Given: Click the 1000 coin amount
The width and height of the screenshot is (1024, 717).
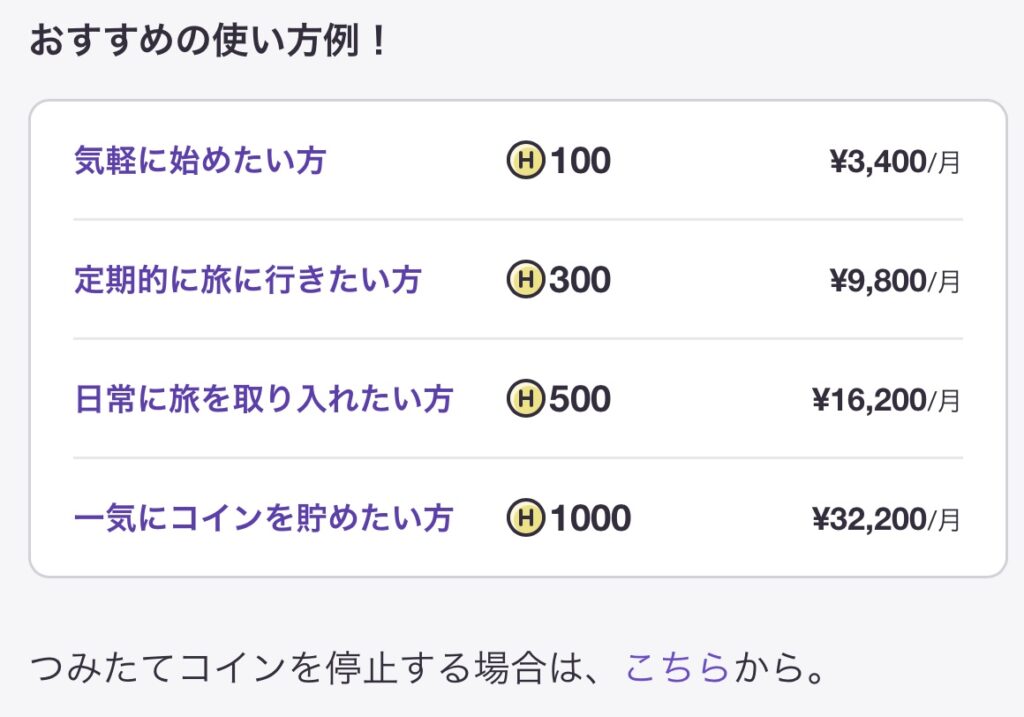Looking at the screenshot, I should [x=590, y=518].
